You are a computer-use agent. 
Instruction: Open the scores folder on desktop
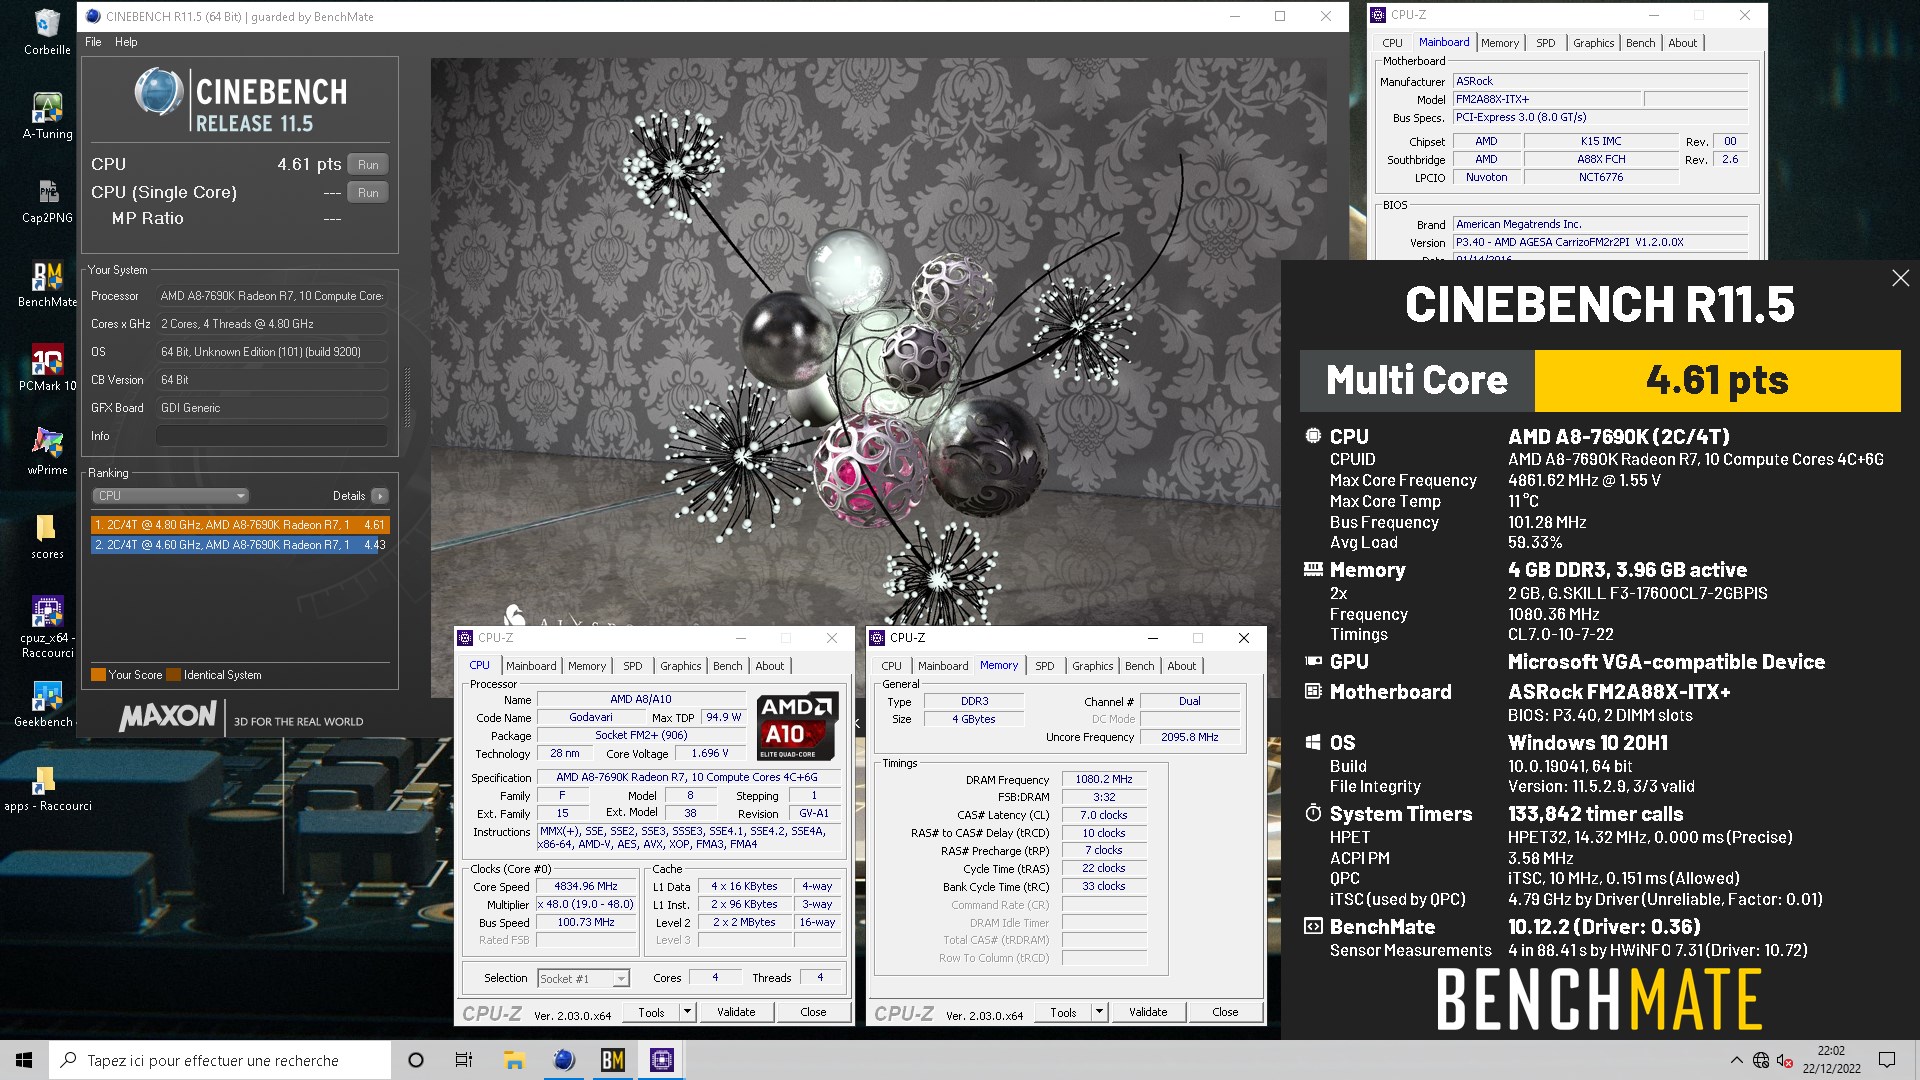tap(47, 535)
